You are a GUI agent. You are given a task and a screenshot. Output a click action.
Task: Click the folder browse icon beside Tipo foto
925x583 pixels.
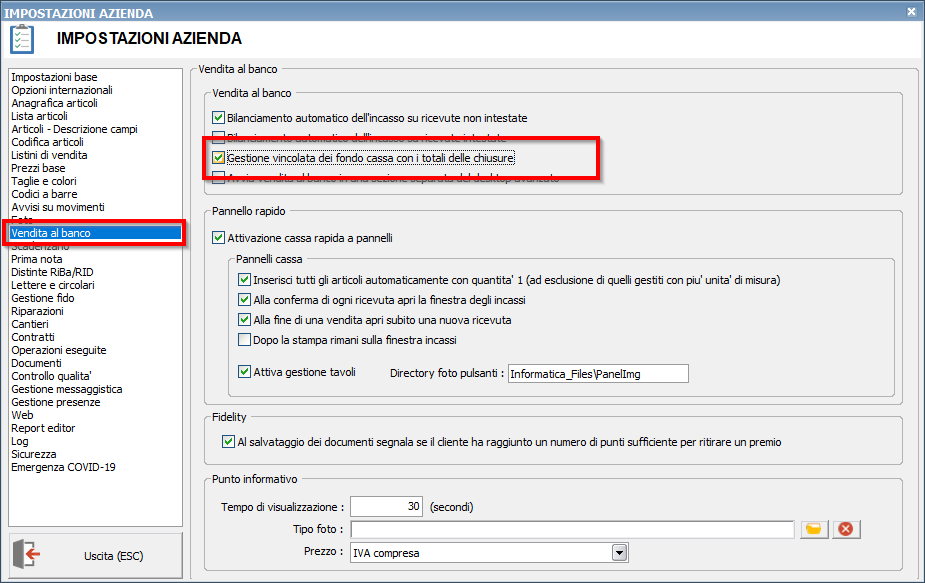click(814, 529)
